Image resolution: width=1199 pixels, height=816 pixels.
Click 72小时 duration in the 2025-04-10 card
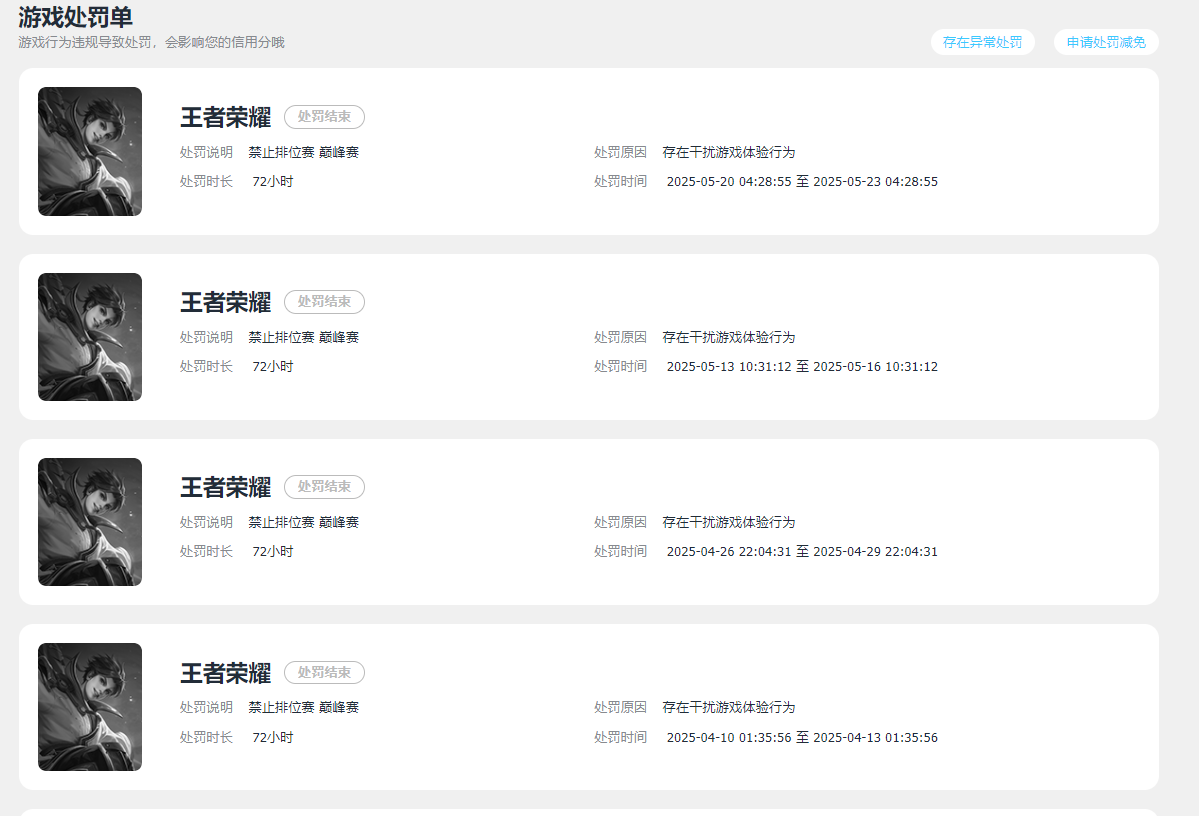[x=273, y=737]
